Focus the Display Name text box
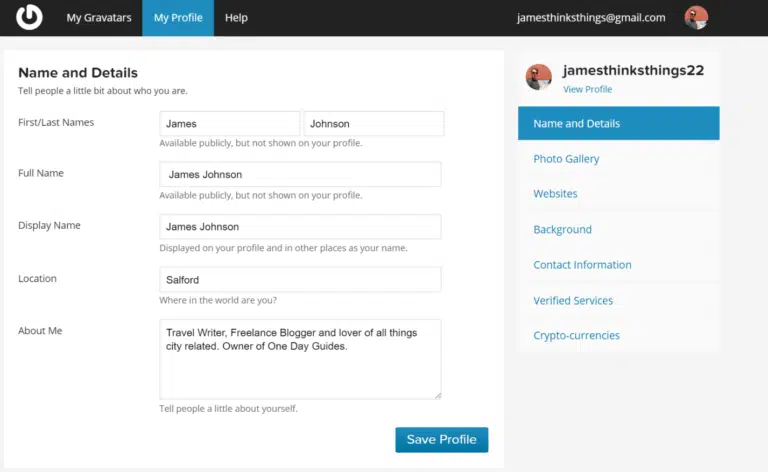This screenshot has width=768, height=472. point(300,227)
